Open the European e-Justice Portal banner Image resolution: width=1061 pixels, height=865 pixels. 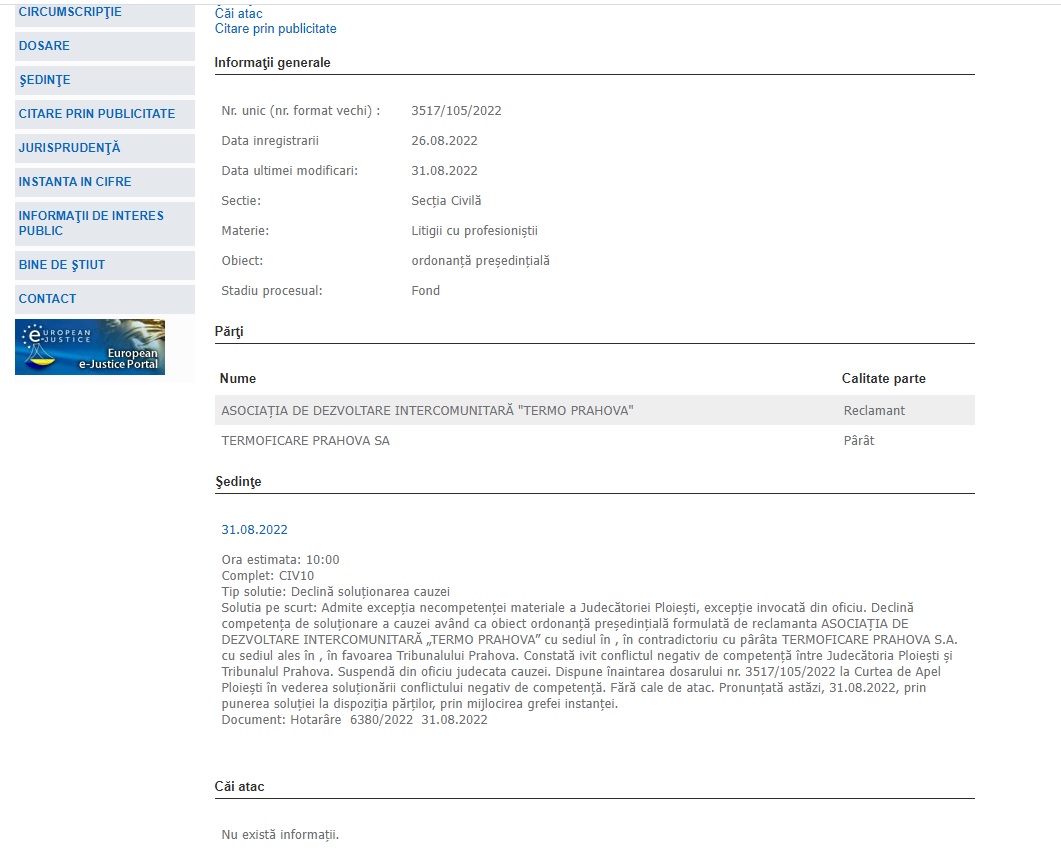click(x=90, y=347)
